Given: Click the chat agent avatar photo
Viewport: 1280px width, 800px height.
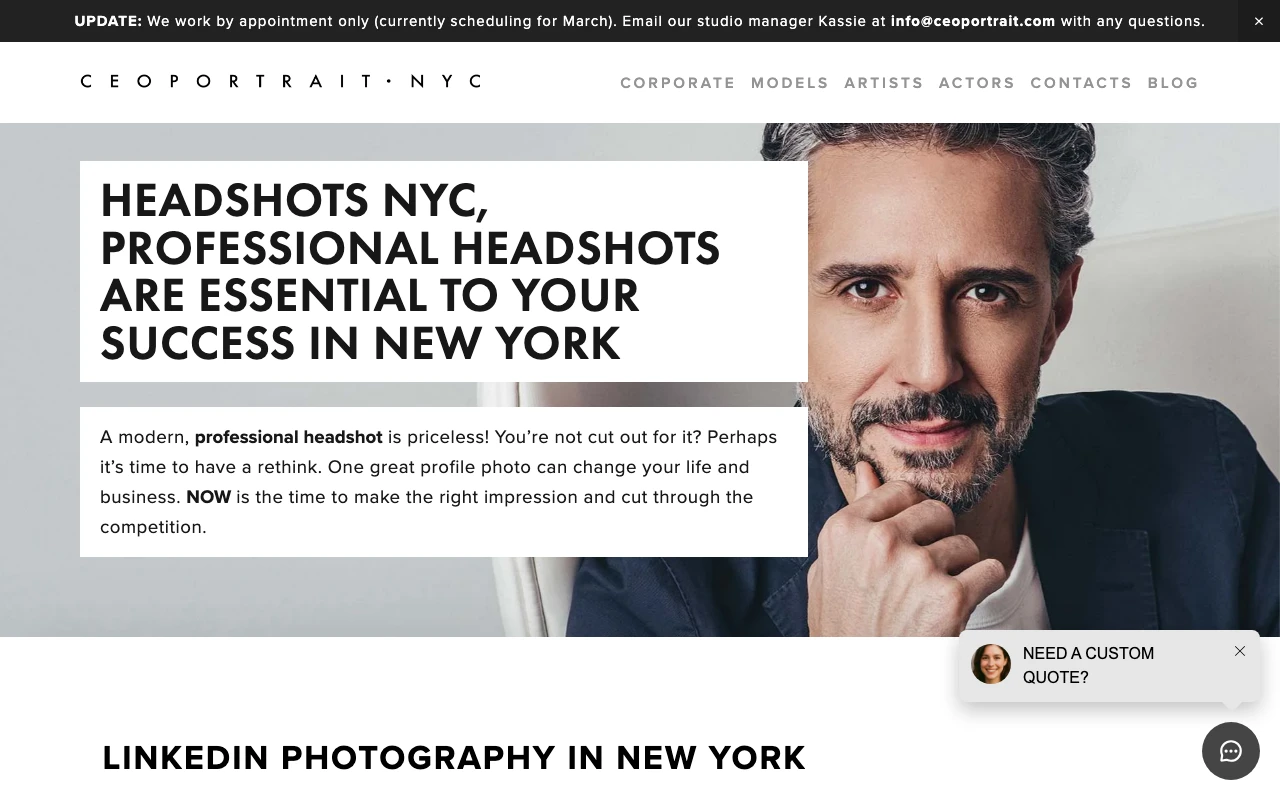Looking at the screenshot, I should pyautogui.click(x=990, y=664).
